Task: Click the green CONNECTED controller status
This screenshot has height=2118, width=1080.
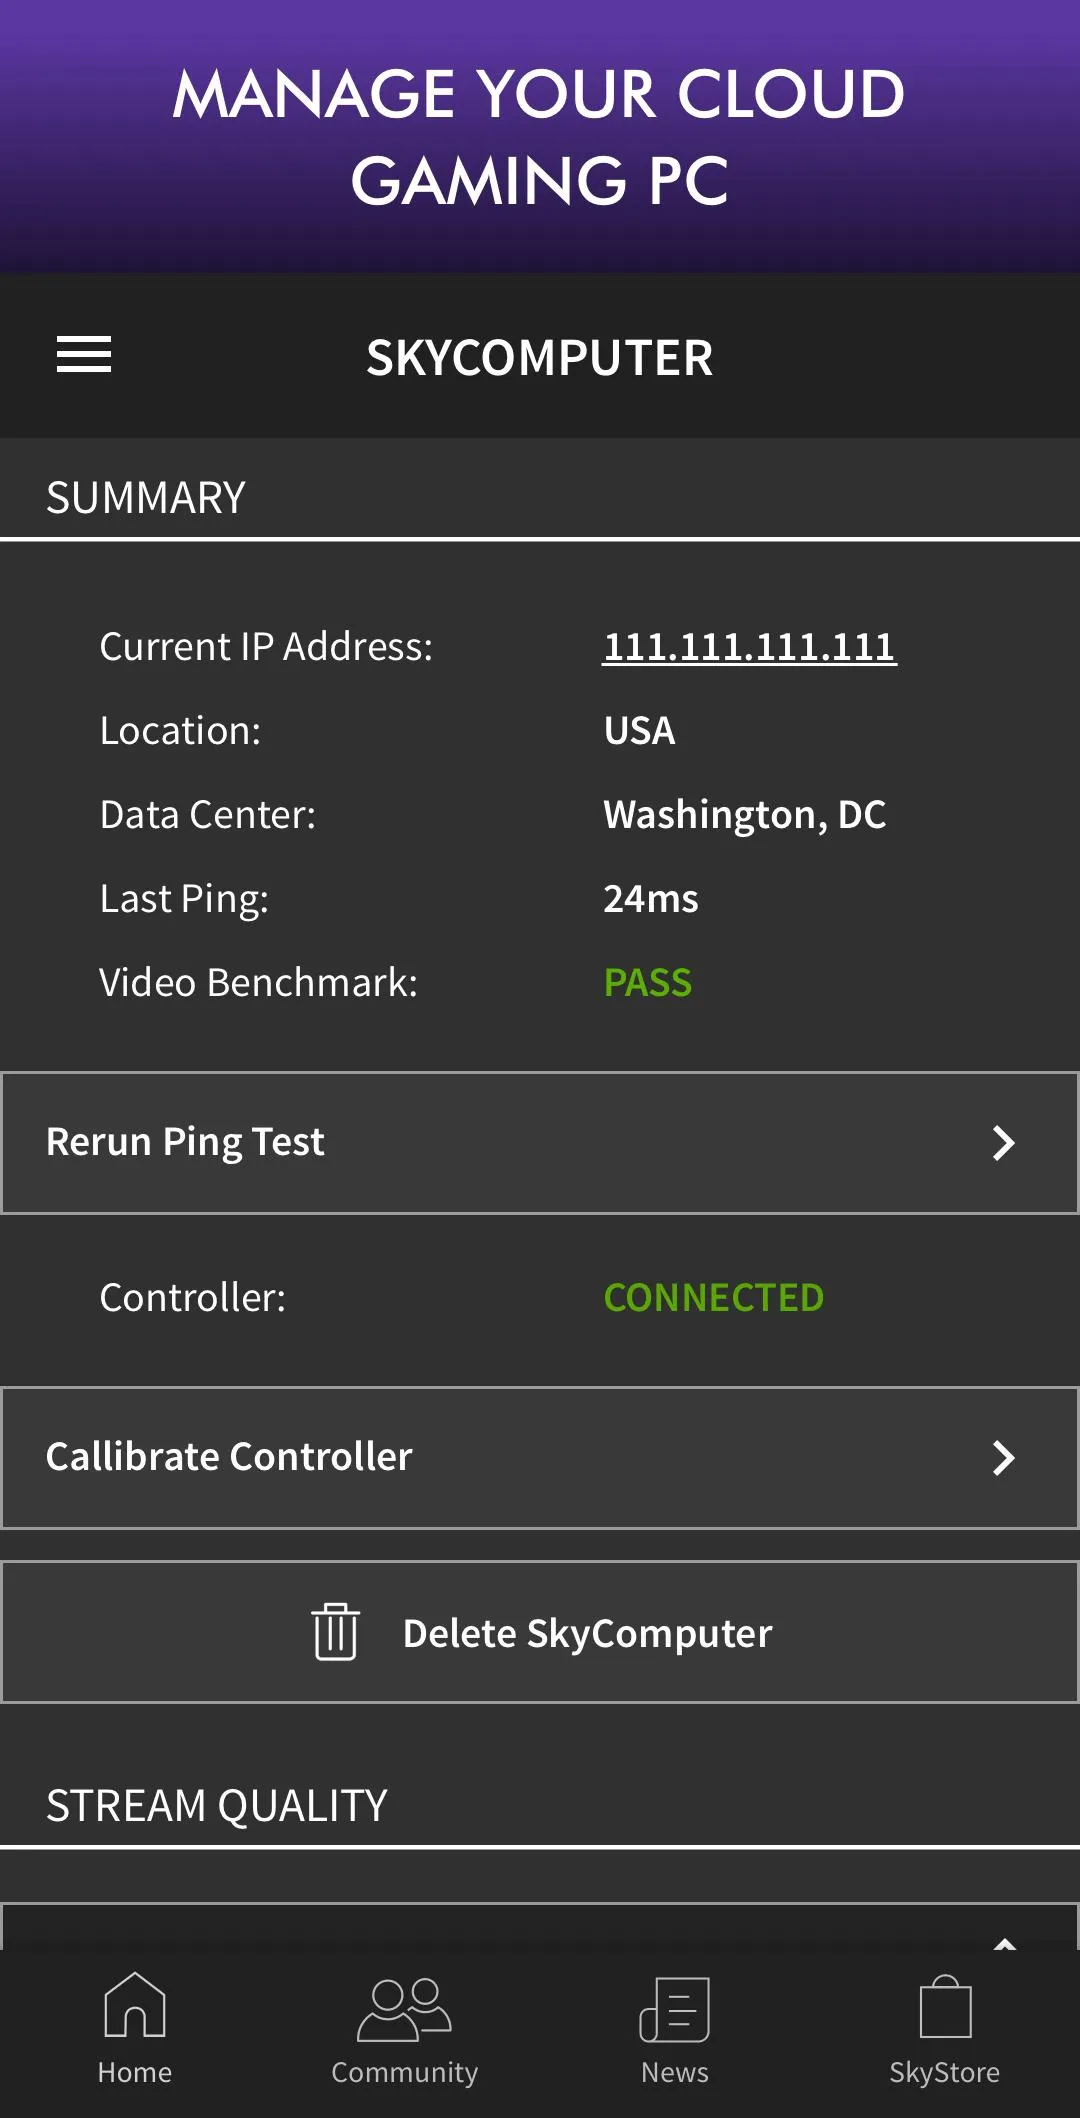Action: (714, 1298)
